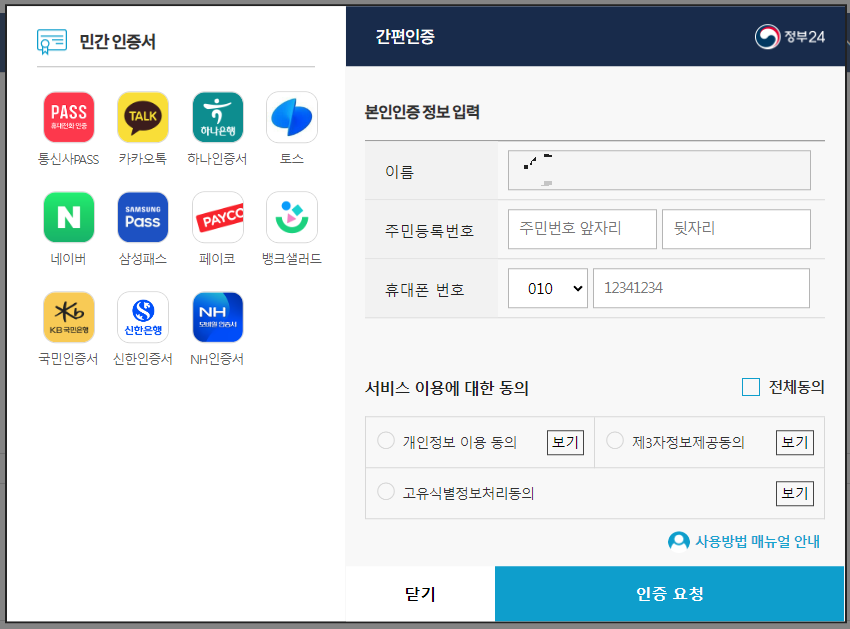Select the NH인증서 icon
The image size is (850, 629).
pyautogui.click(x=218, y=317)
